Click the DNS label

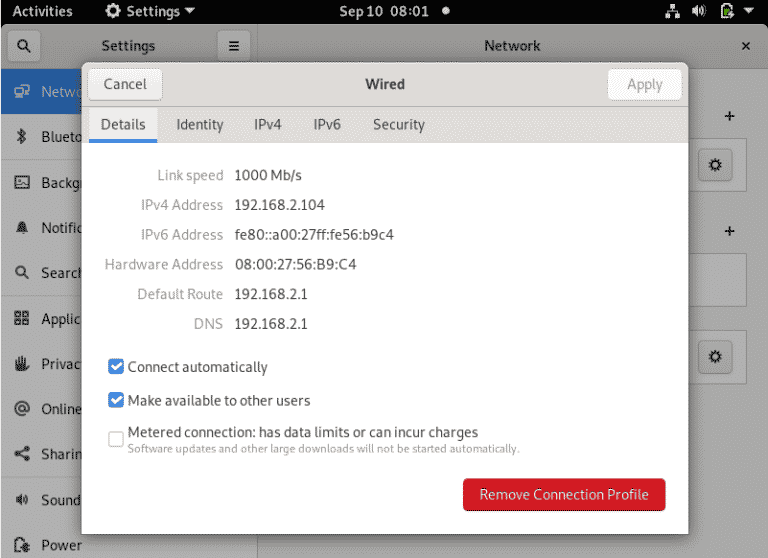coord(208,324)
